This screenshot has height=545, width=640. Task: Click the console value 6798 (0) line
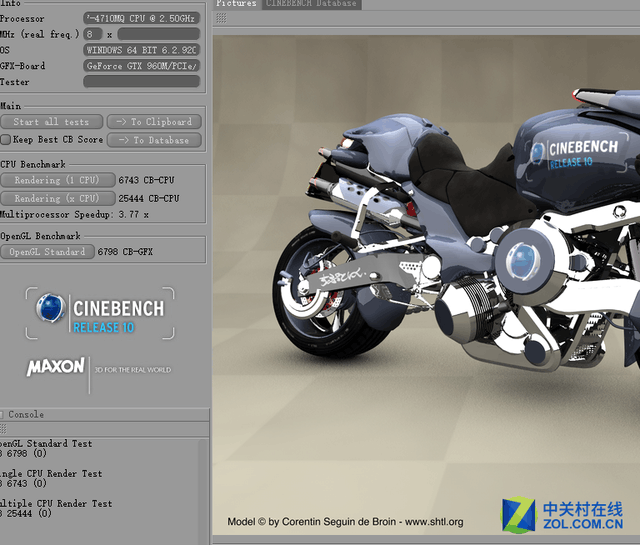[23, 453]
